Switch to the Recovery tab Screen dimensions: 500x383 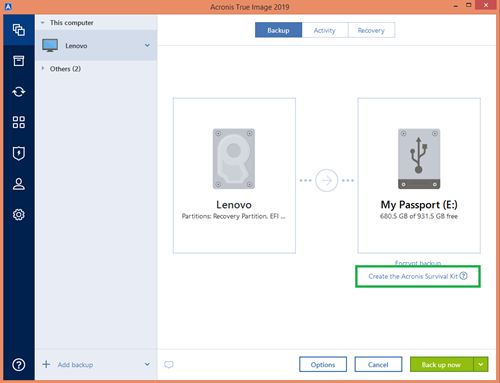pos(371,30)
